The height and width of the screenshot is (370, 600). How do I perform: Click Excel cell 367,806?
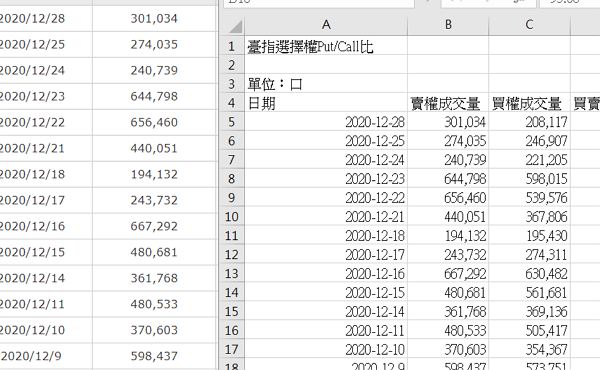click(x=529, y=217)
